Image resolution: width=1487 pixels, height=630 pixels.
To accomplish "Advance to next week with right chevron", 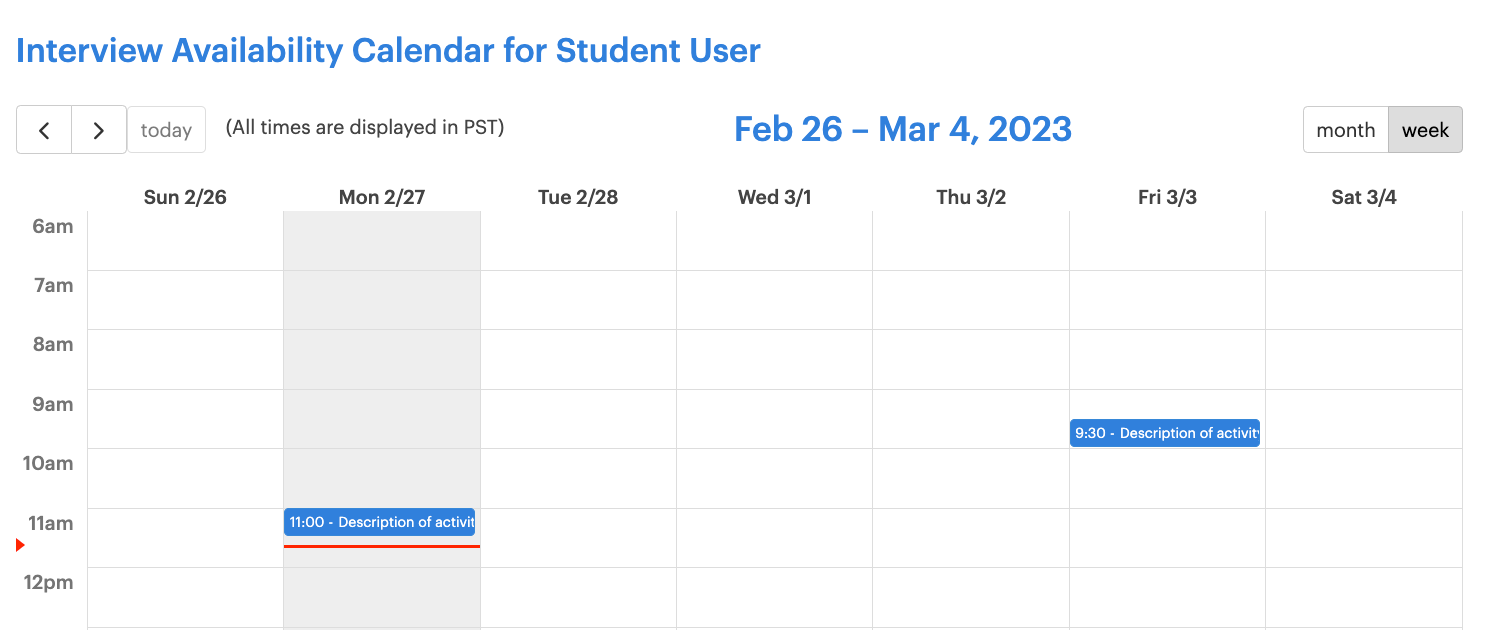I will pyautogui.click(x=99, y=130).
